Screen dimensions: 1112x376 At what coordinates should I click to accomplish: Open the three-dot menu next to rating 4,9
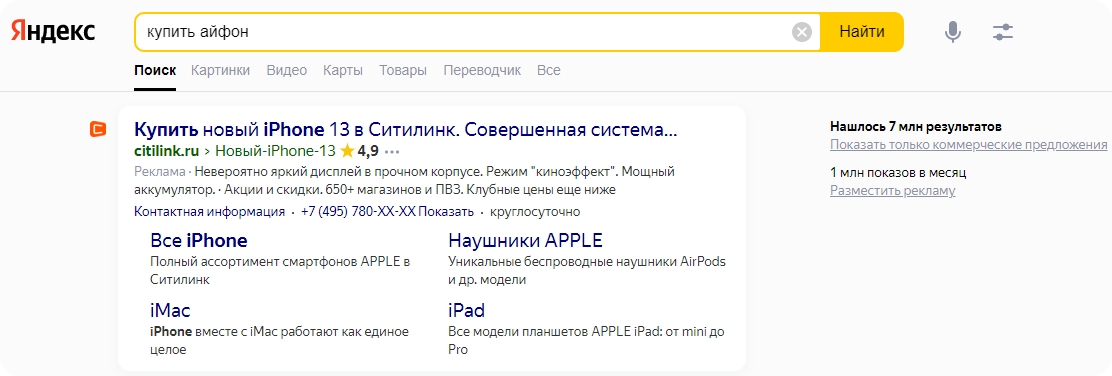[392, 151]
